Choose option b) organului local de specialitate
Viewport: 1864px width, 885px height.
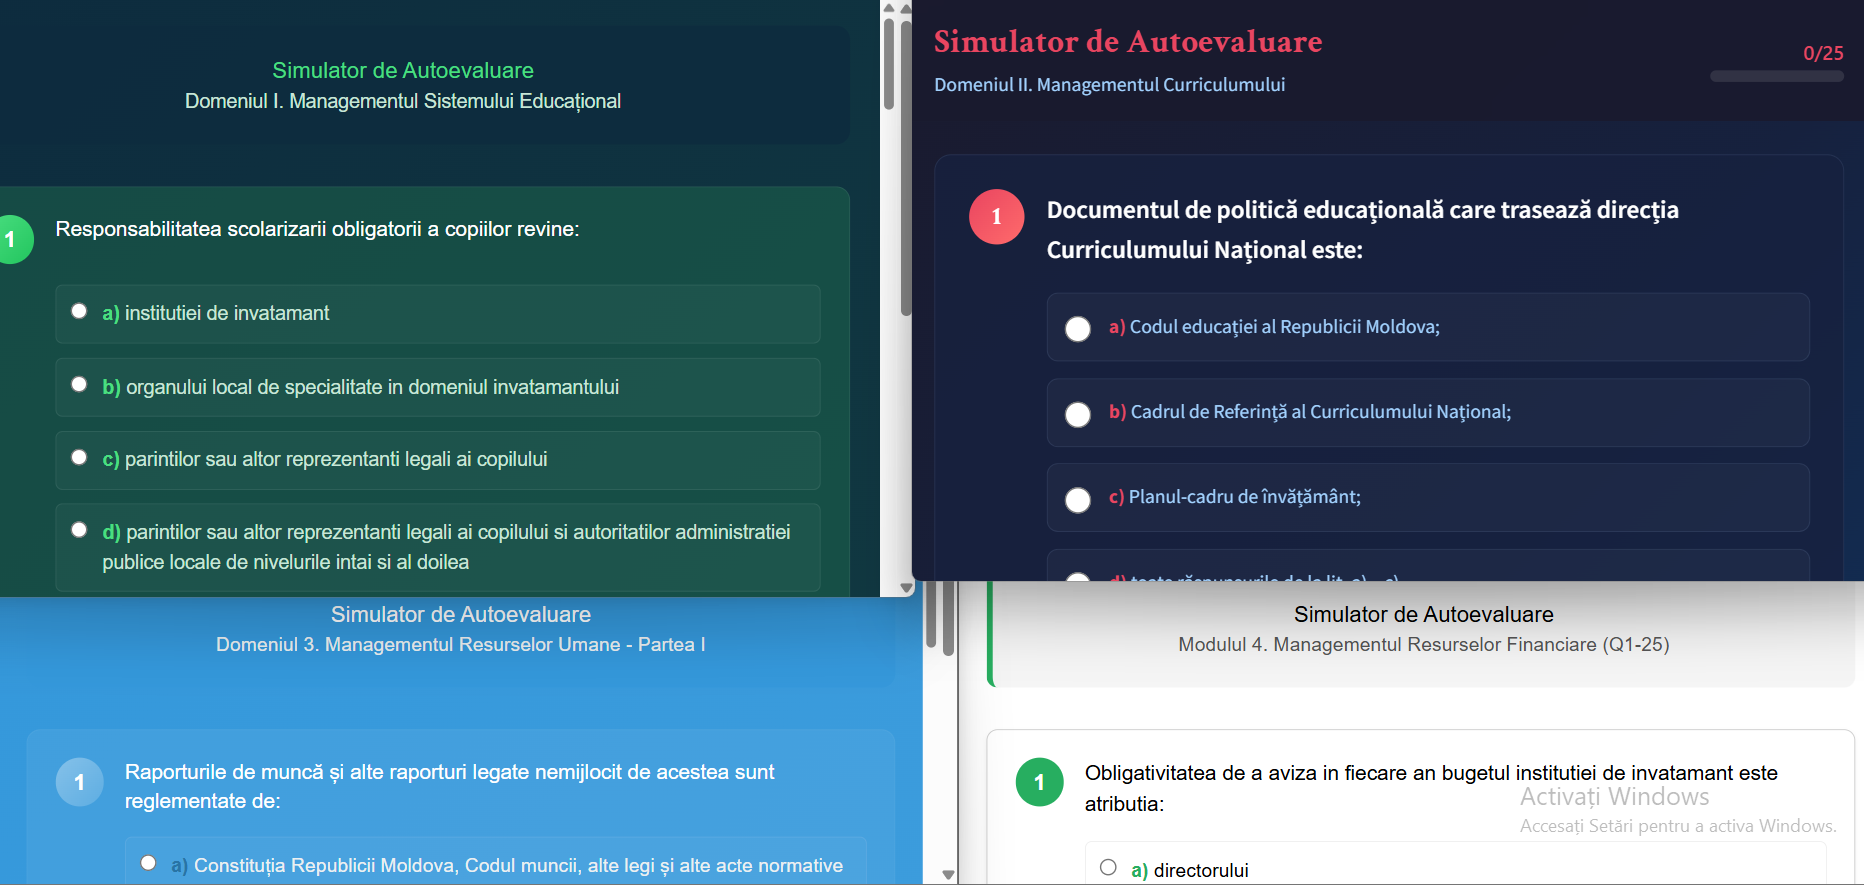click(x=79, y=385)
